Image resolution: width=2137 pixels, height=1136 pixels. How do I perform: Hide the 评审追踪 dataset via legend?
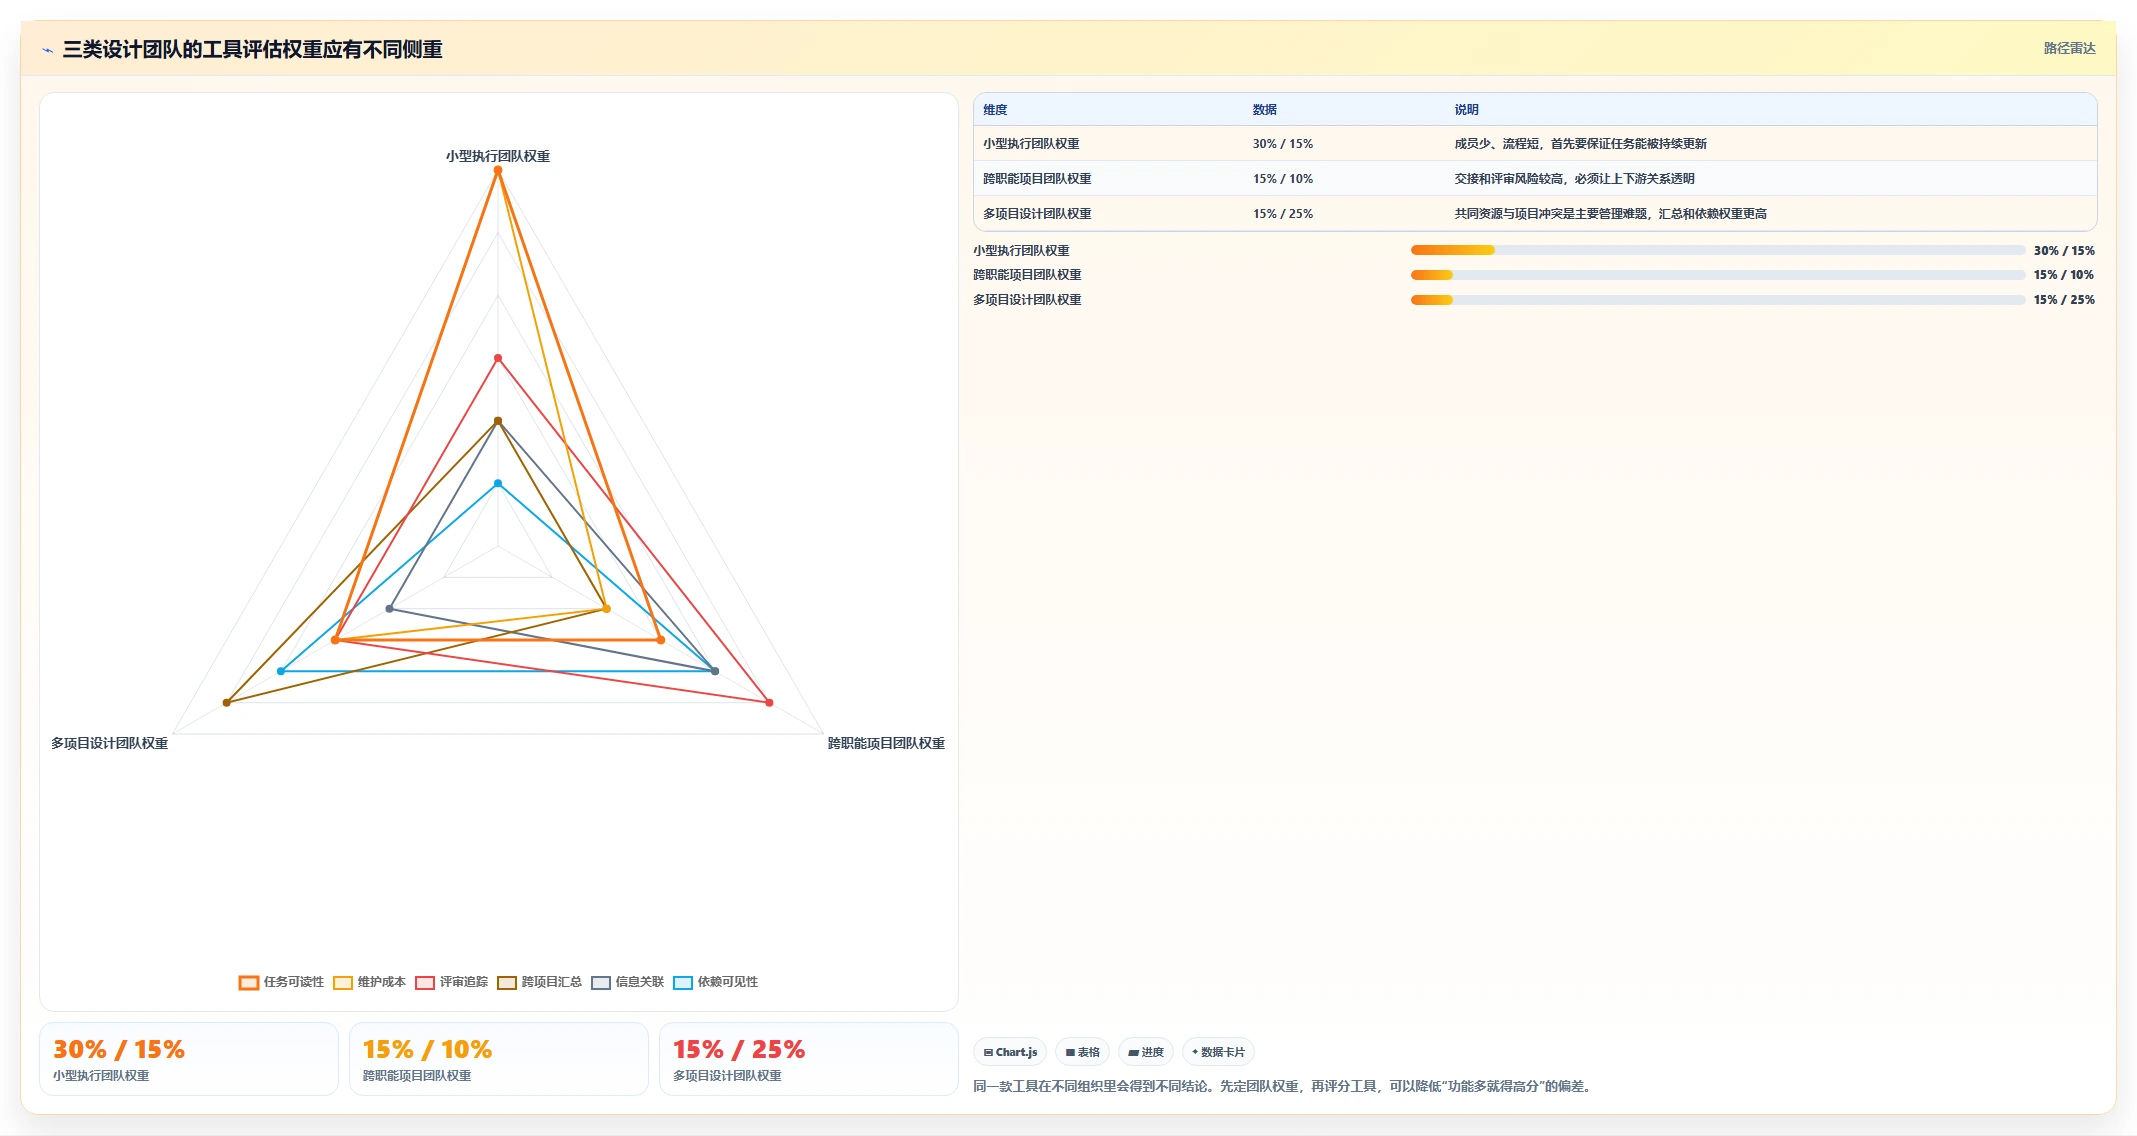451,982
